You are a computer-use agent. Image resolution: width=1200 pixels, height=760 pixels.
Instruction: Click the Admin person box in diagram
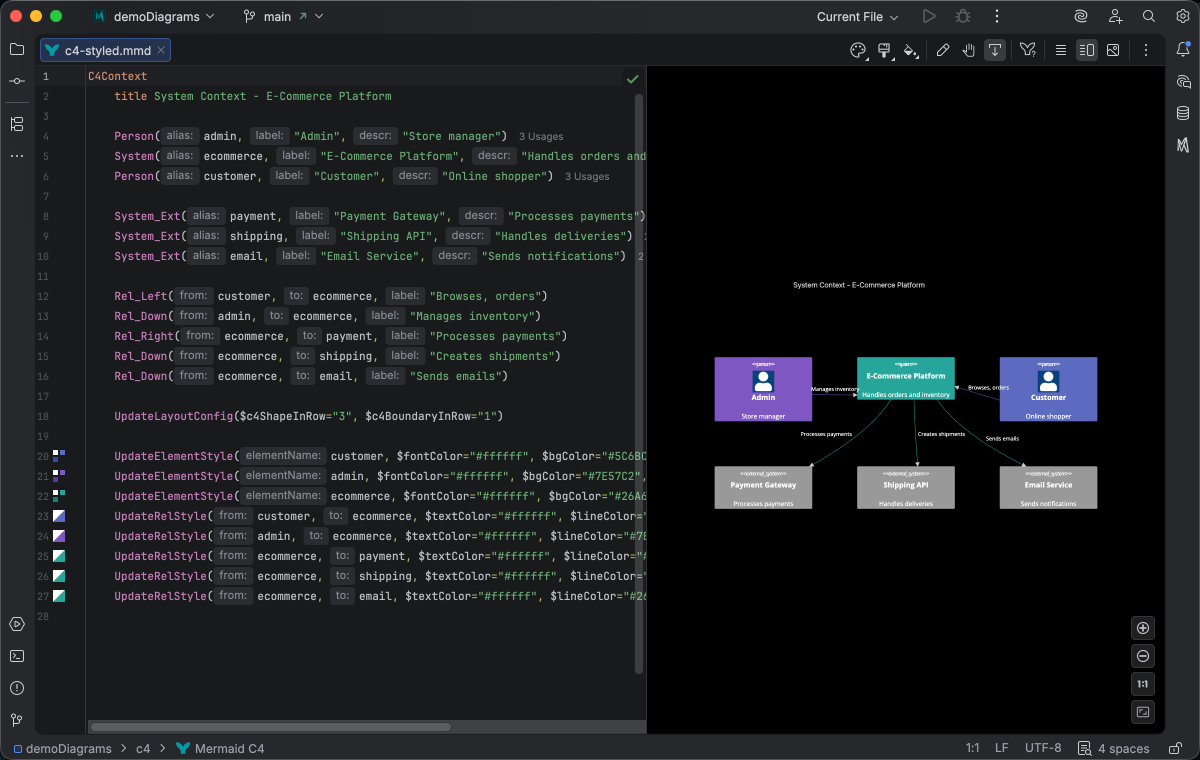coord(763,389)
